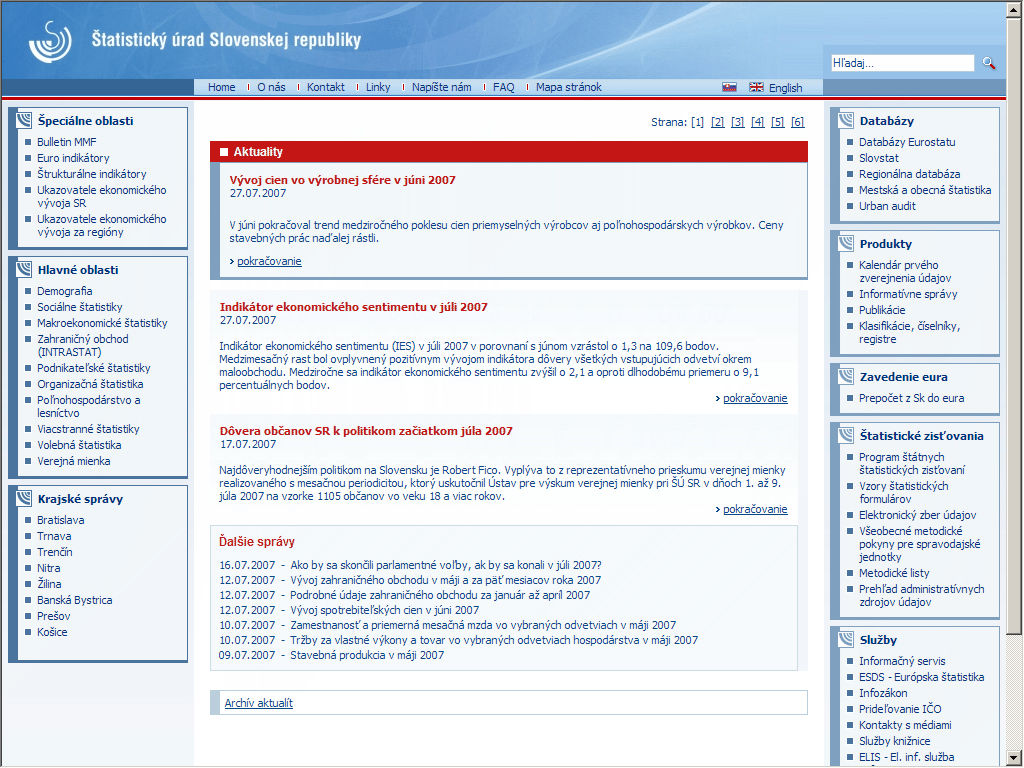Select Žilina under Krajské správy
The image size is (1024, 768).
[x=49, y=584]
